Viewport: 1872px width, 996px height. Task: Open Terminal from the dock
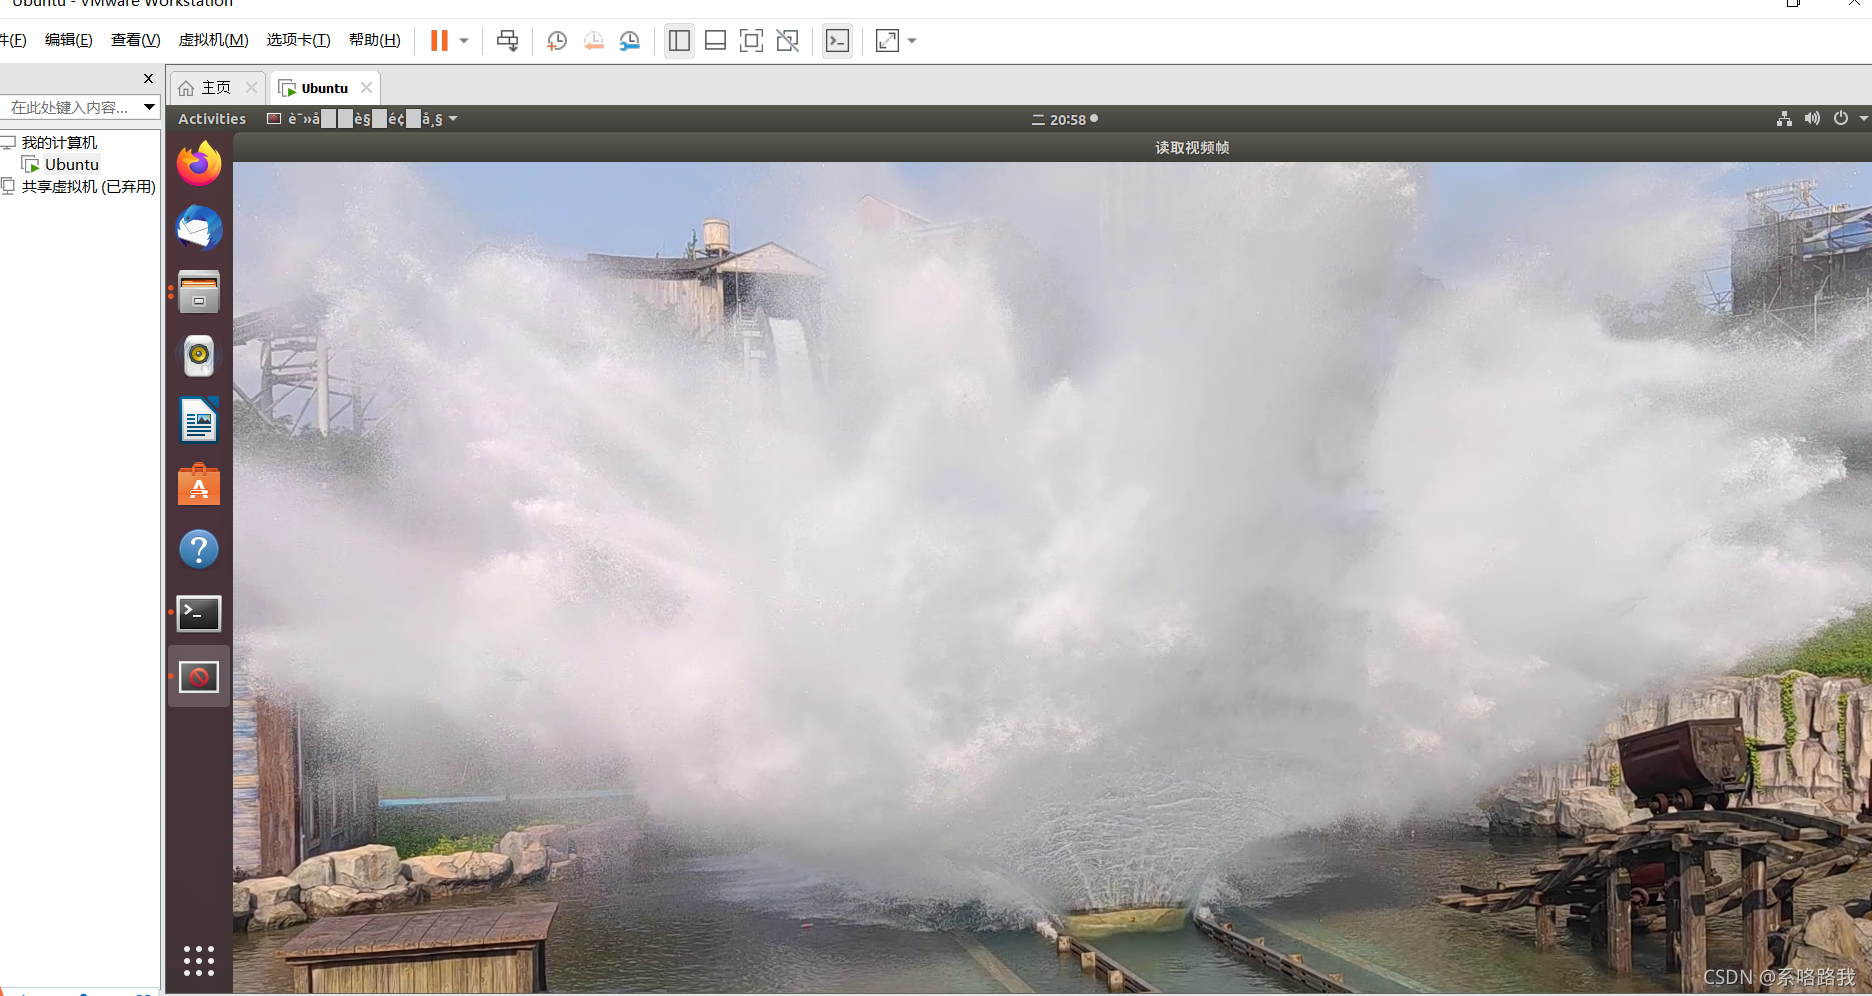[x=199, y=613]
